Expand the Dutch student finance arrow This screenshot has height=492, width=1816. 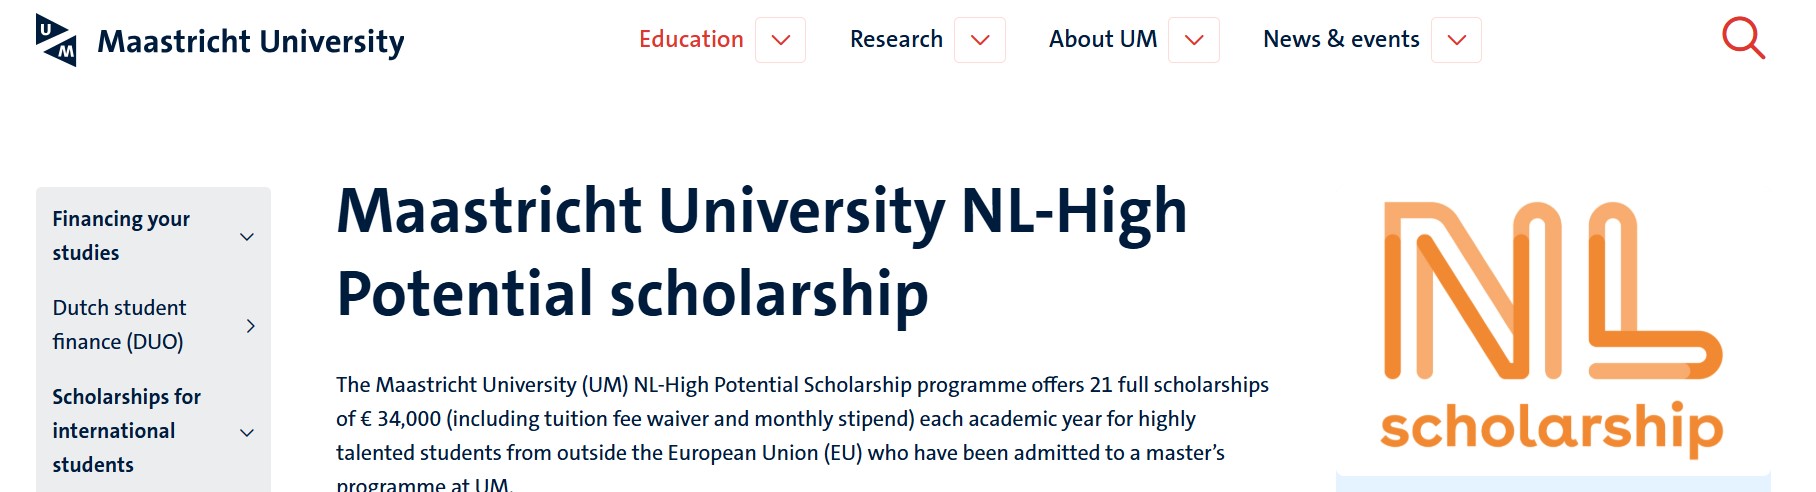pyautogui.click(x=250, y=326)
